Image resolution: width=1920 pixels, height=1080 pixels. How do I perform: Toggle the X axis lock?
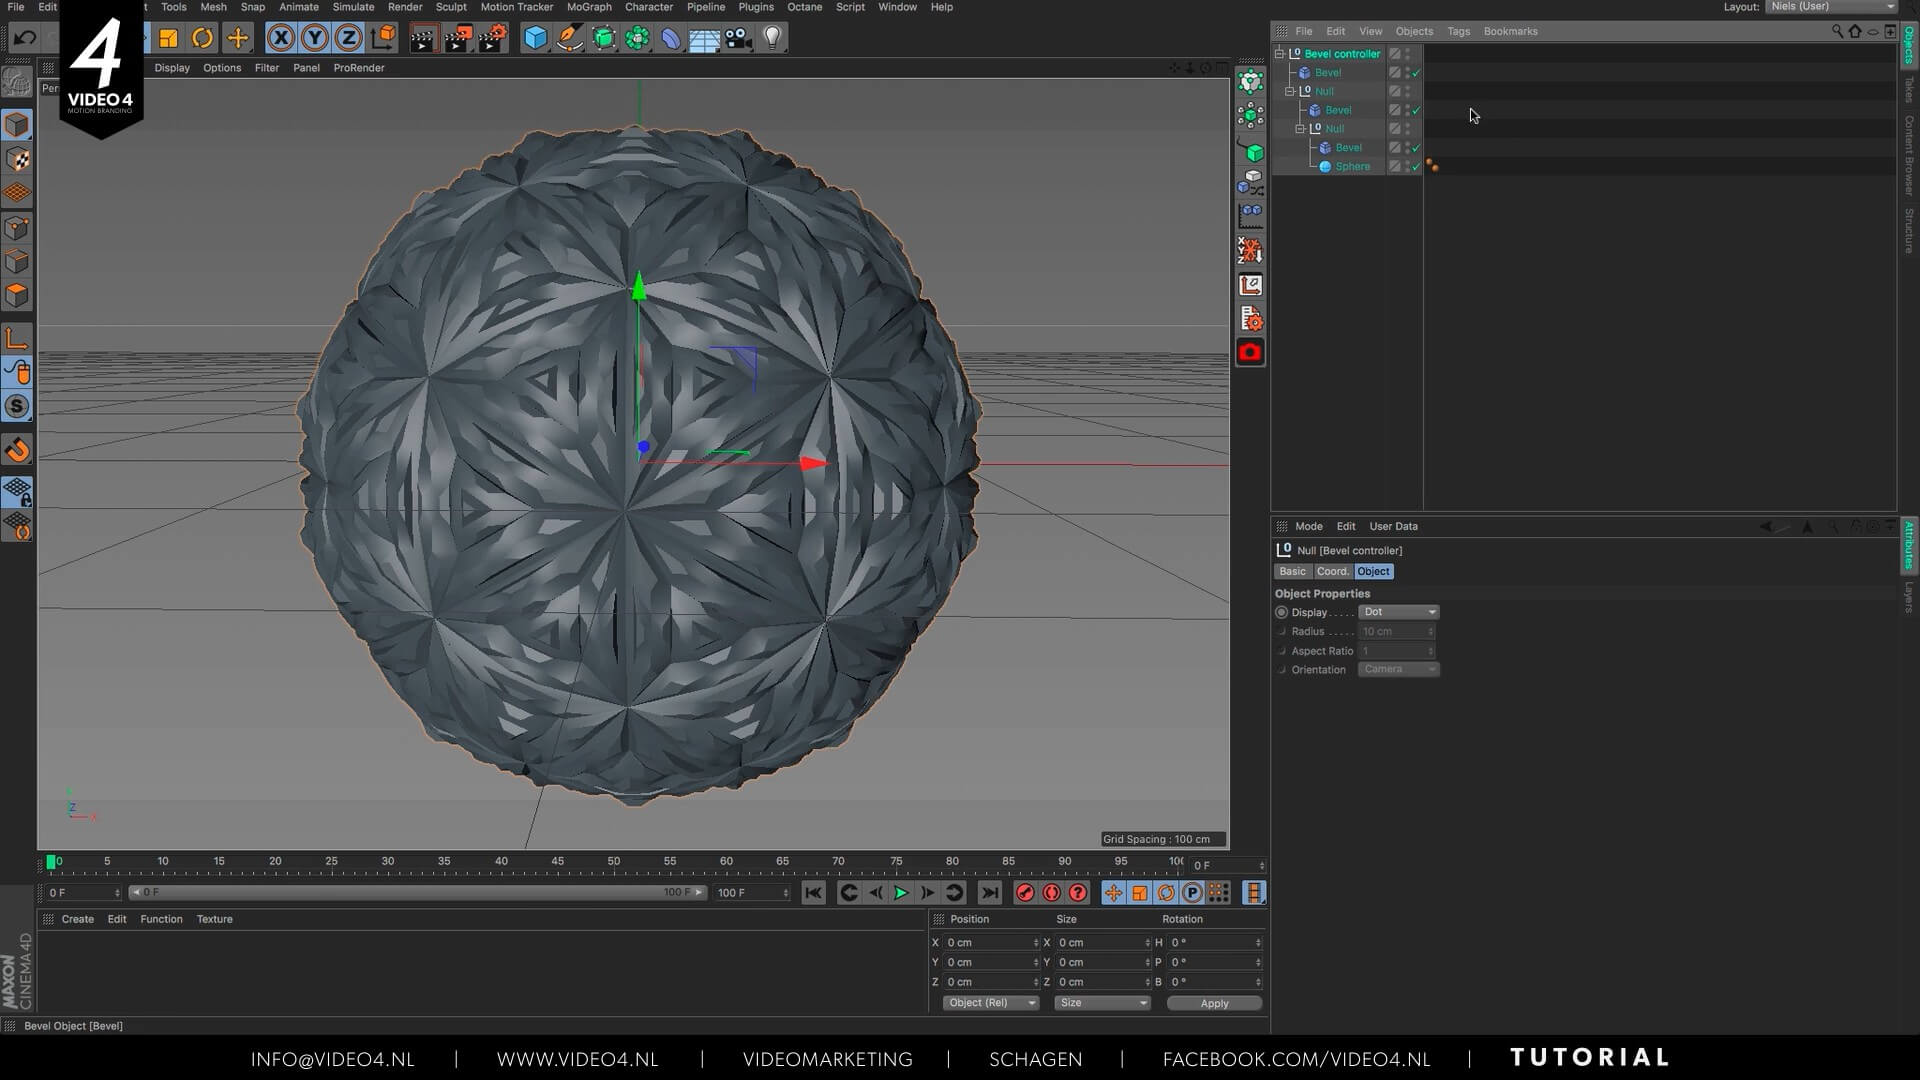(x=281, y=38)
